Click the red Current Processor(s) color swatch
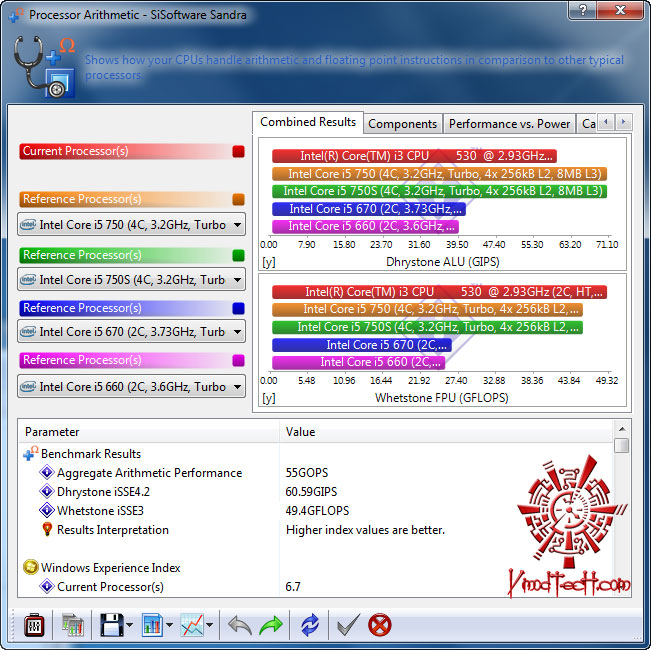The width and height of the screenshot is (651, 650). [x=238, y=151]
